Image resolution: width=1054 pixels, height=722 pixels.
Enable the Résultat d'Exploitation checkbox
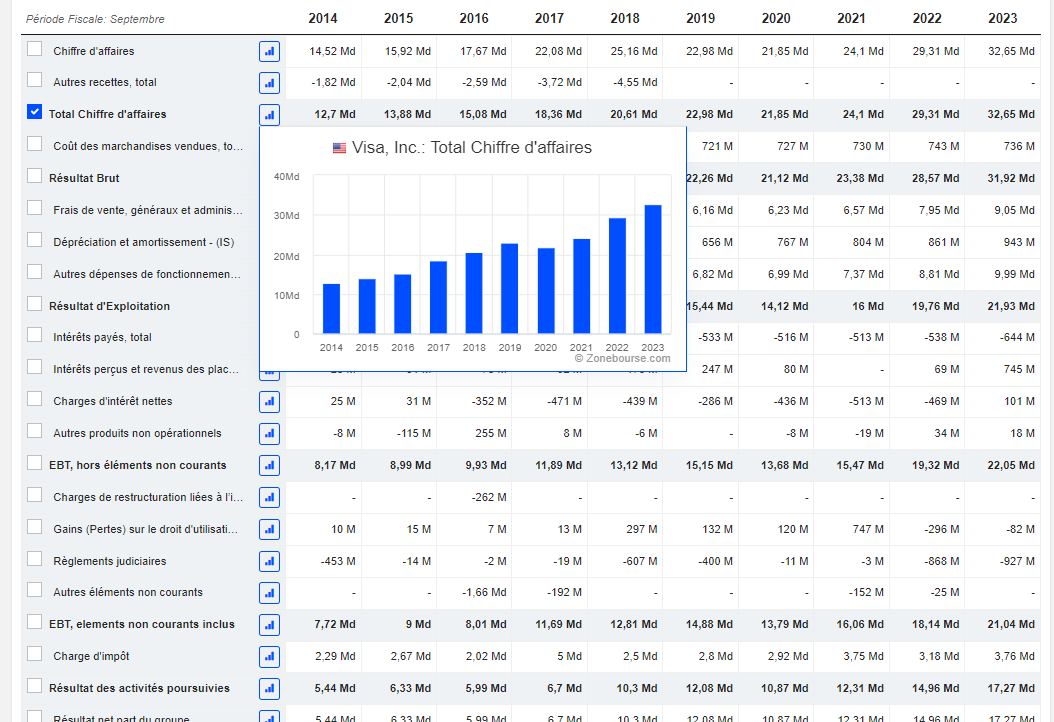tap(35, 304)
